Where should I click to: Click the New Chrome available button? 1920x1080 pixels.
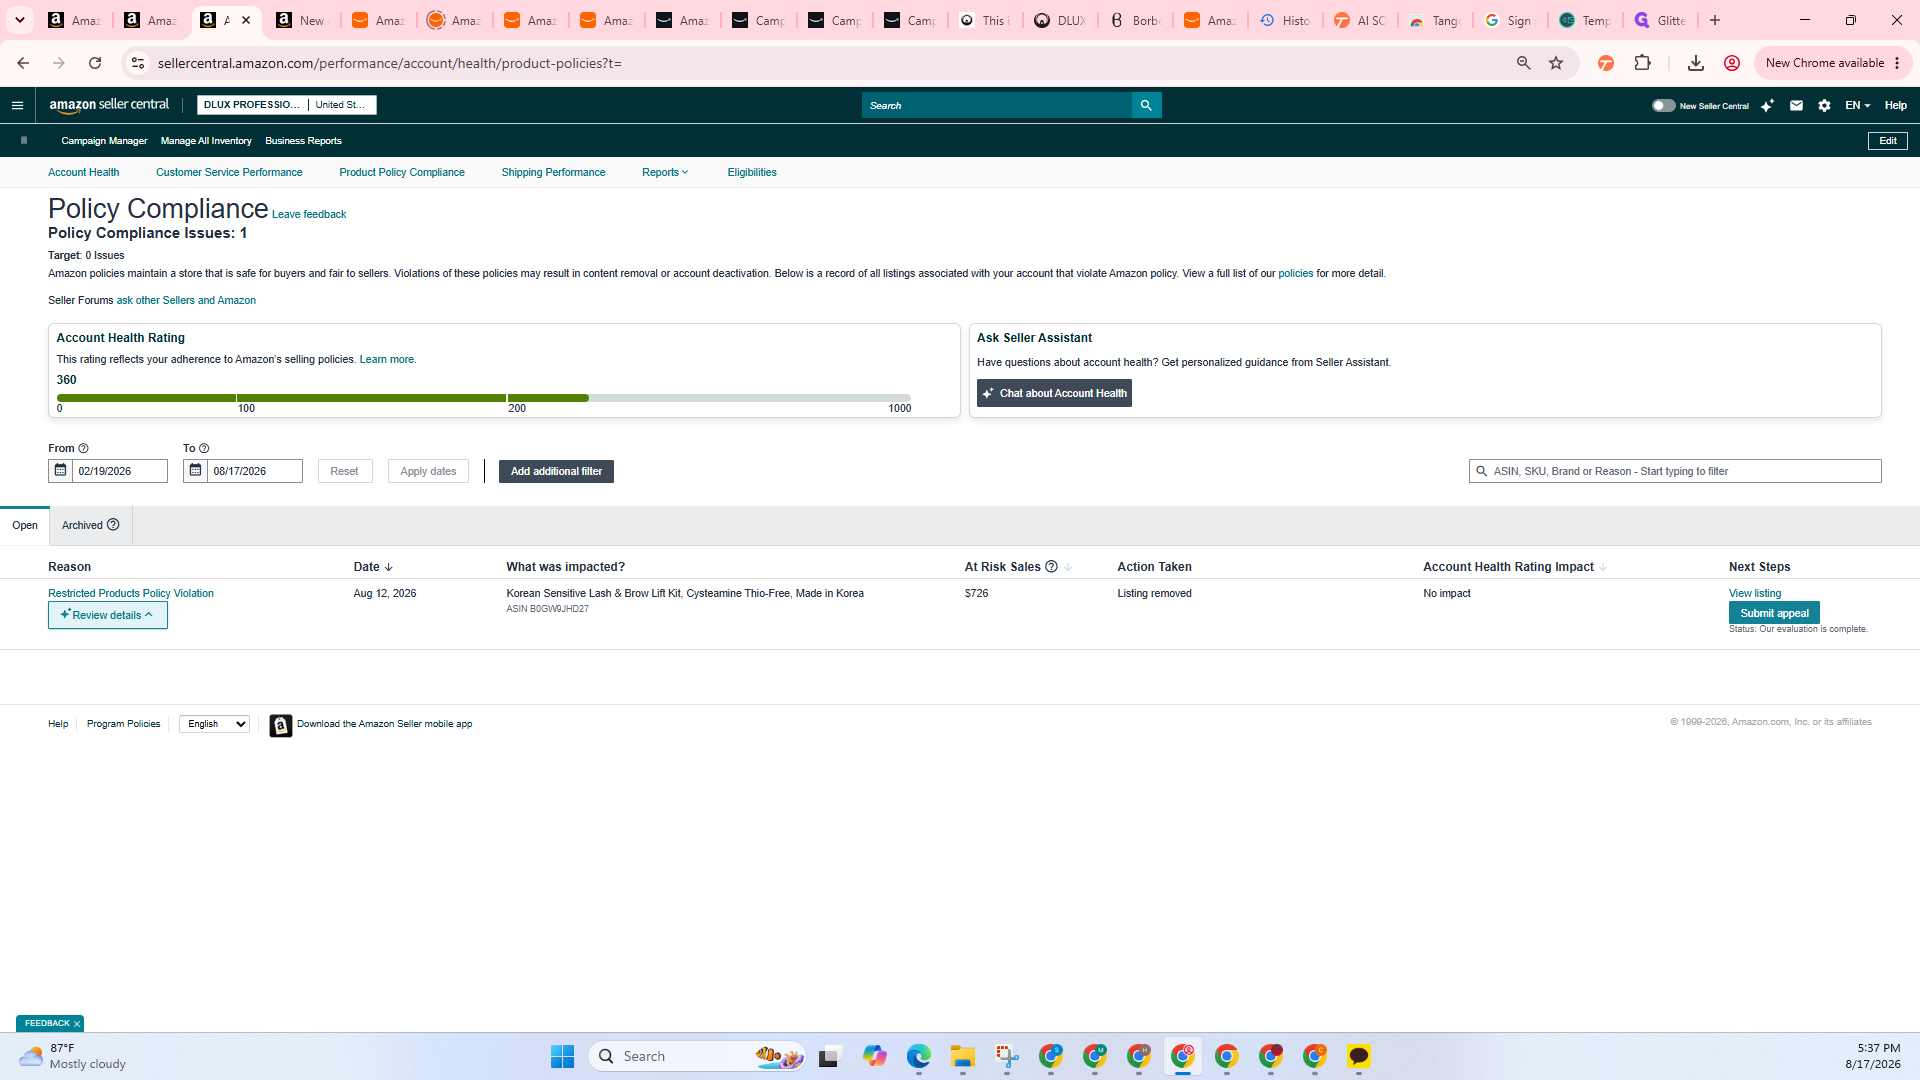tap(1833, 63)
